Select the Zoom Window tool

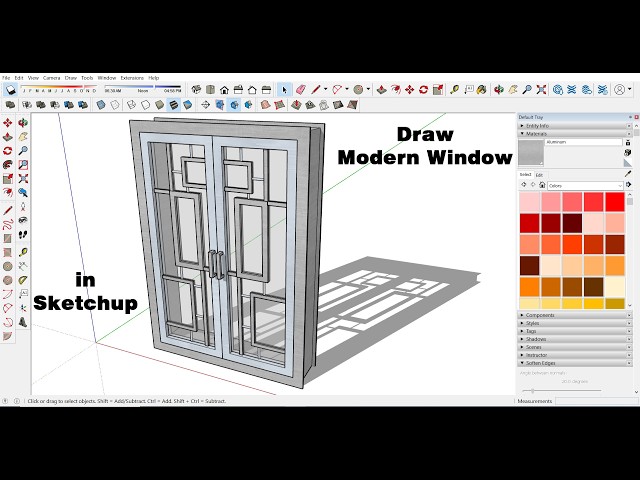point(23,164)
